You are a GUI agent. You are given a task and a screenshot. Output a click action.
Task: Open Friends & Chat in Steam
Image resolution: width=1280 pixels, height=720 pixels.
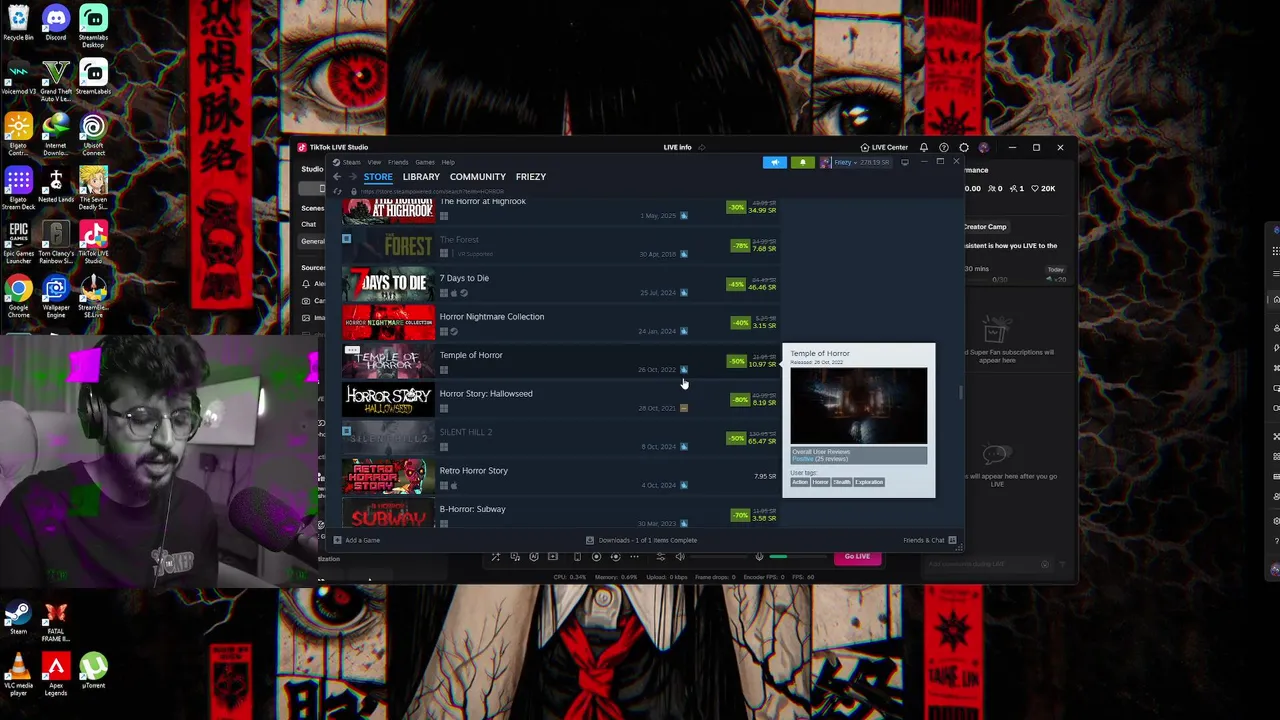[x=929, y=540]
